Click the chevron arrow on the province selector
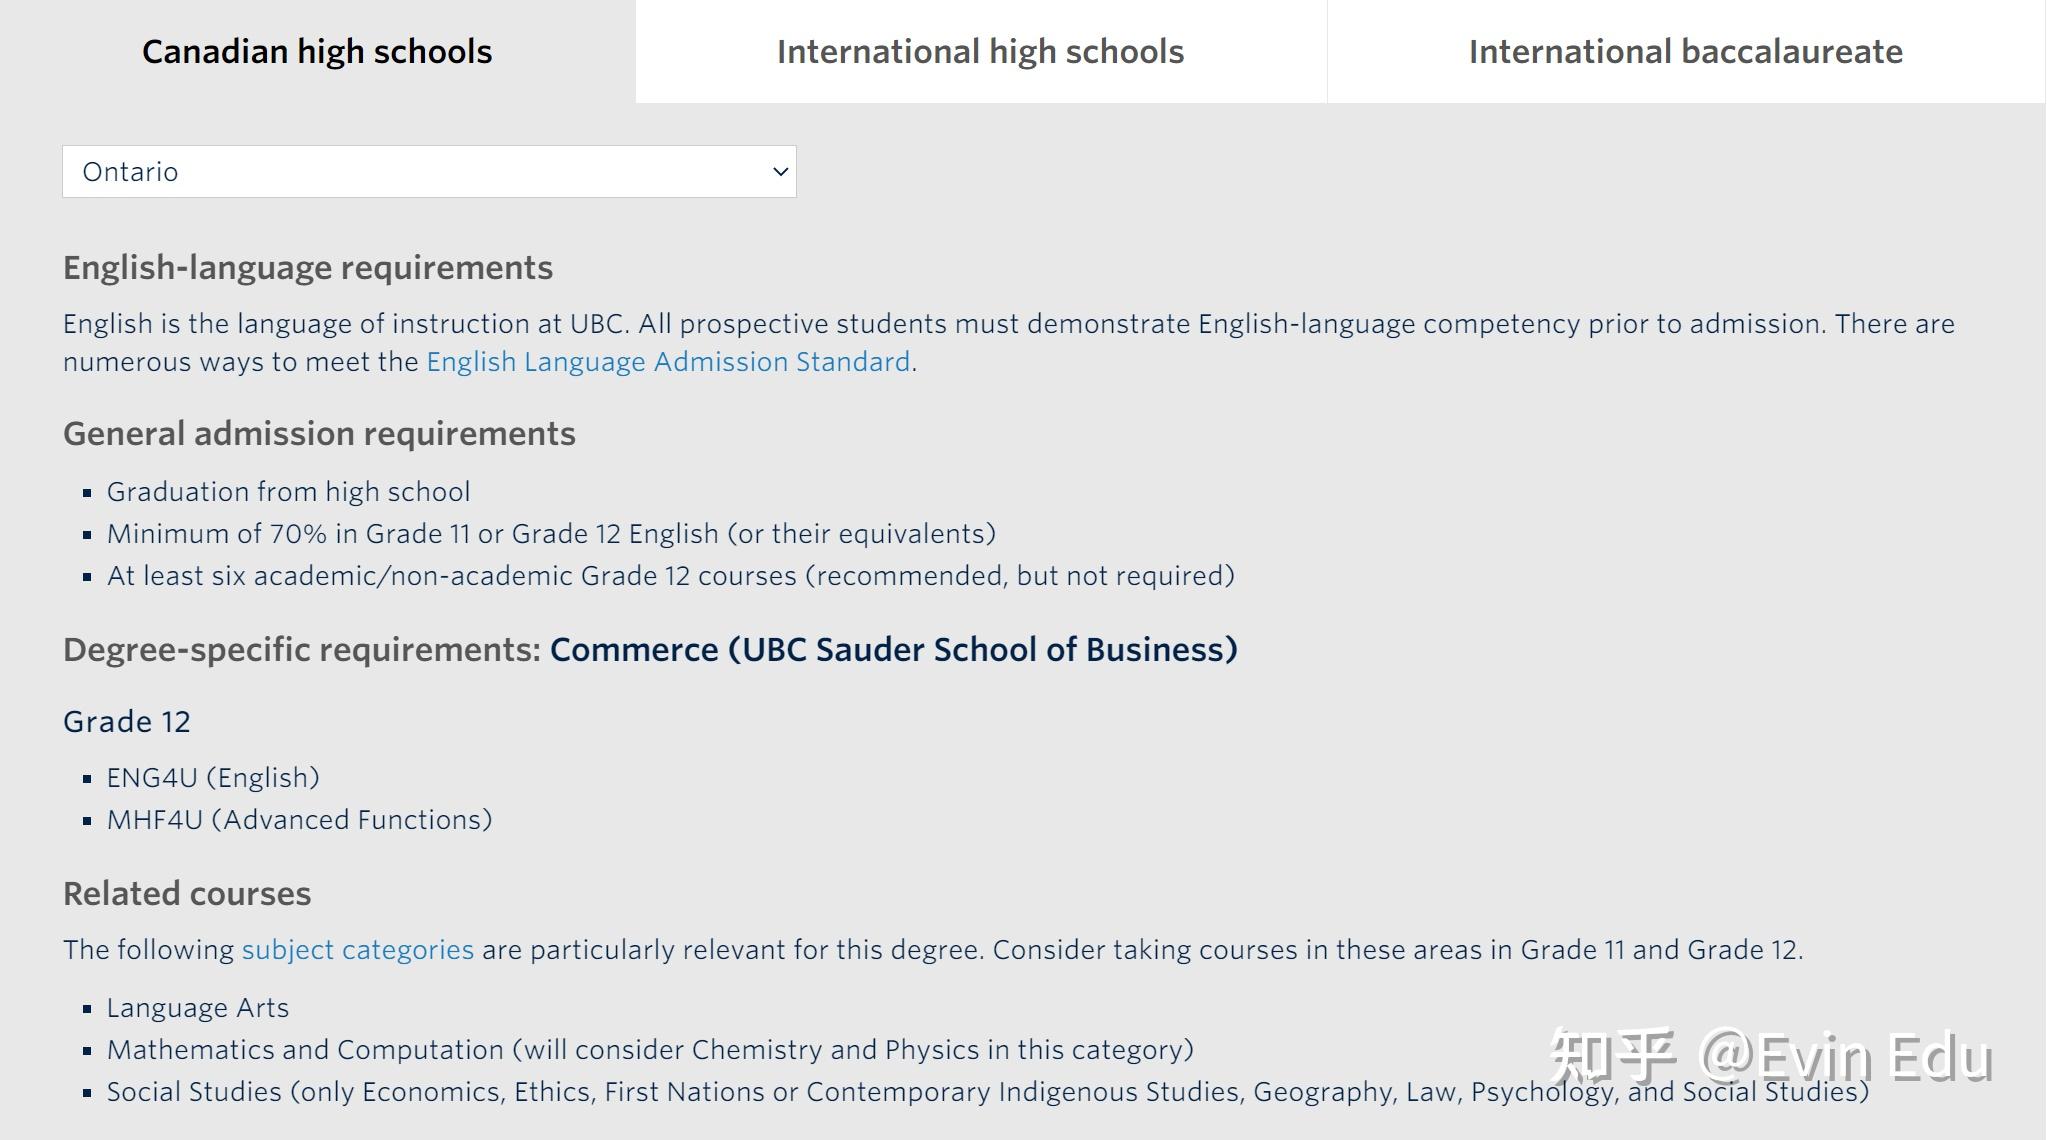The image size is (2047, 1140). tap(780, 172)
